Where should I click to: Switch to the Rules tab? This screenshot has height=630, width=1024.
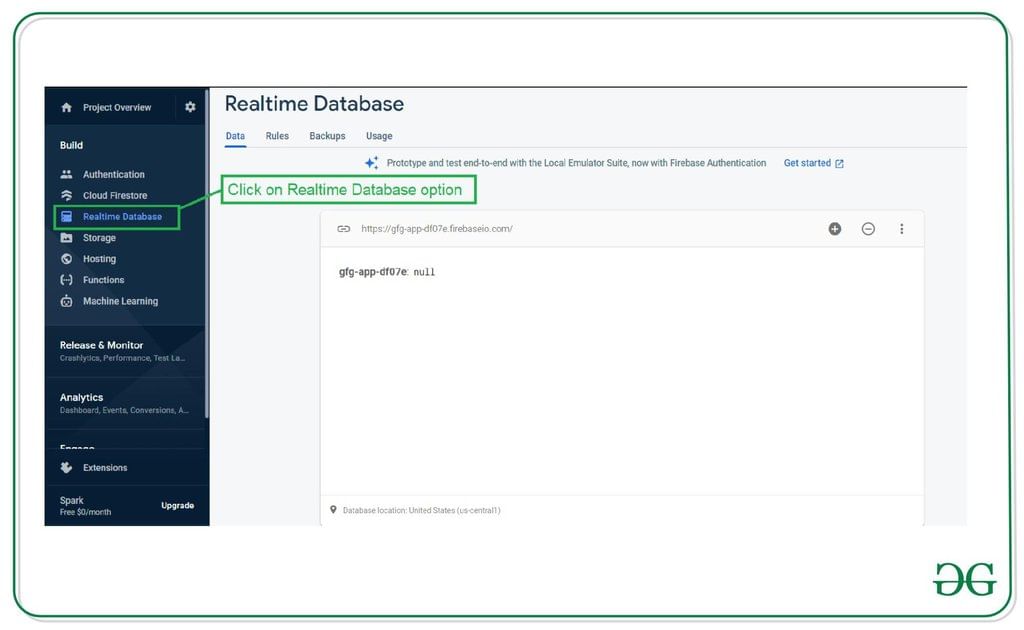[x=277, y=135]
